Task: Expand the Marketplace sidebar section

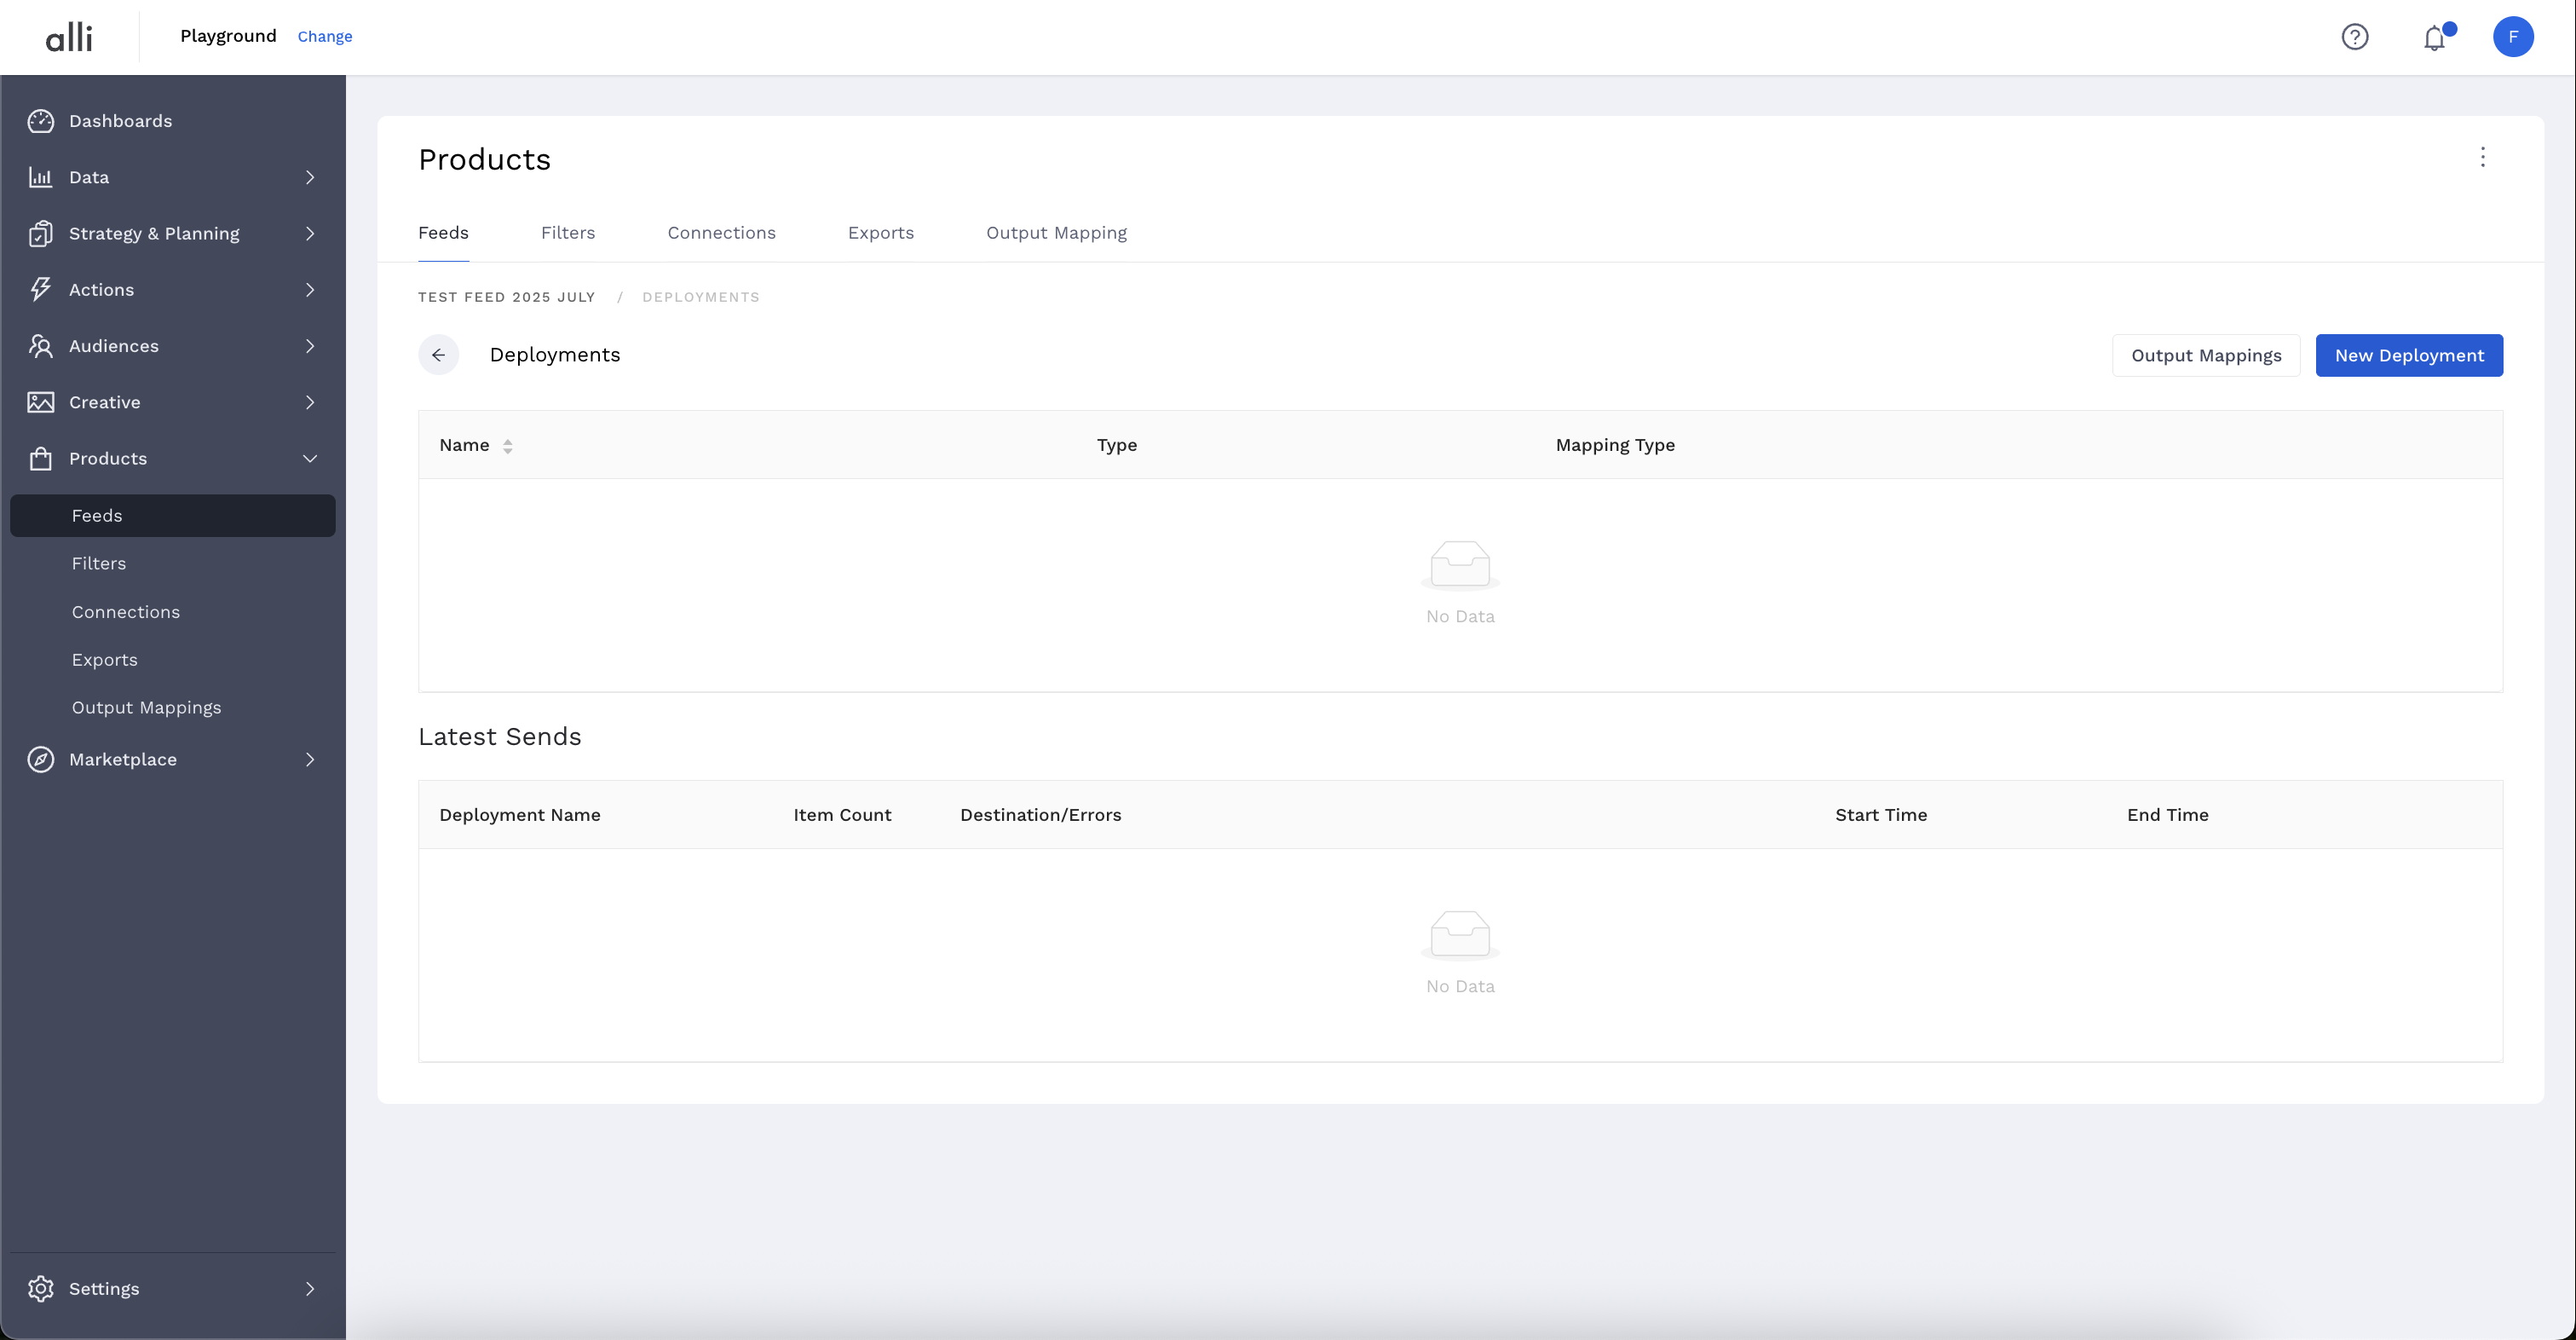Action: click(x=310, y=759)
